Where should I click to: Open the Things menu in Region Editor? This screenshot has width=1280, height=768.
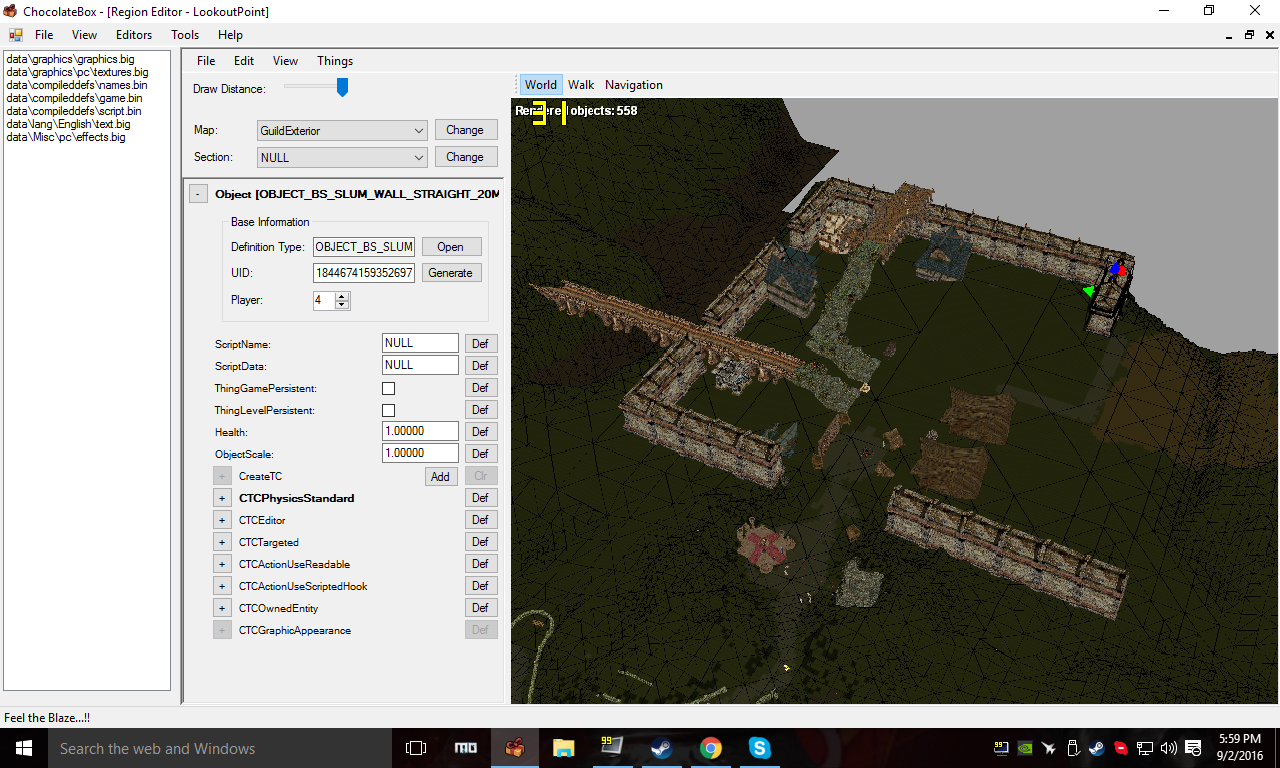335,61
